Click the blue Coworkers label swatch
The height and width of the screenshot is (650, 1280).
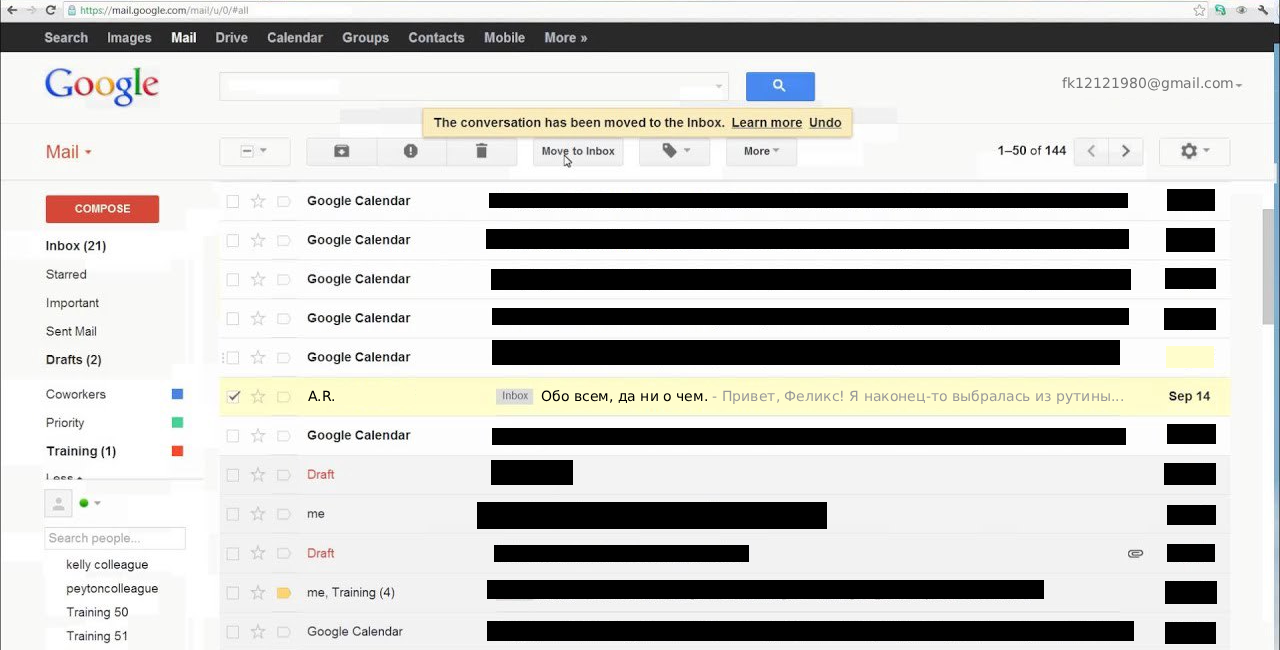coord(177,395)
